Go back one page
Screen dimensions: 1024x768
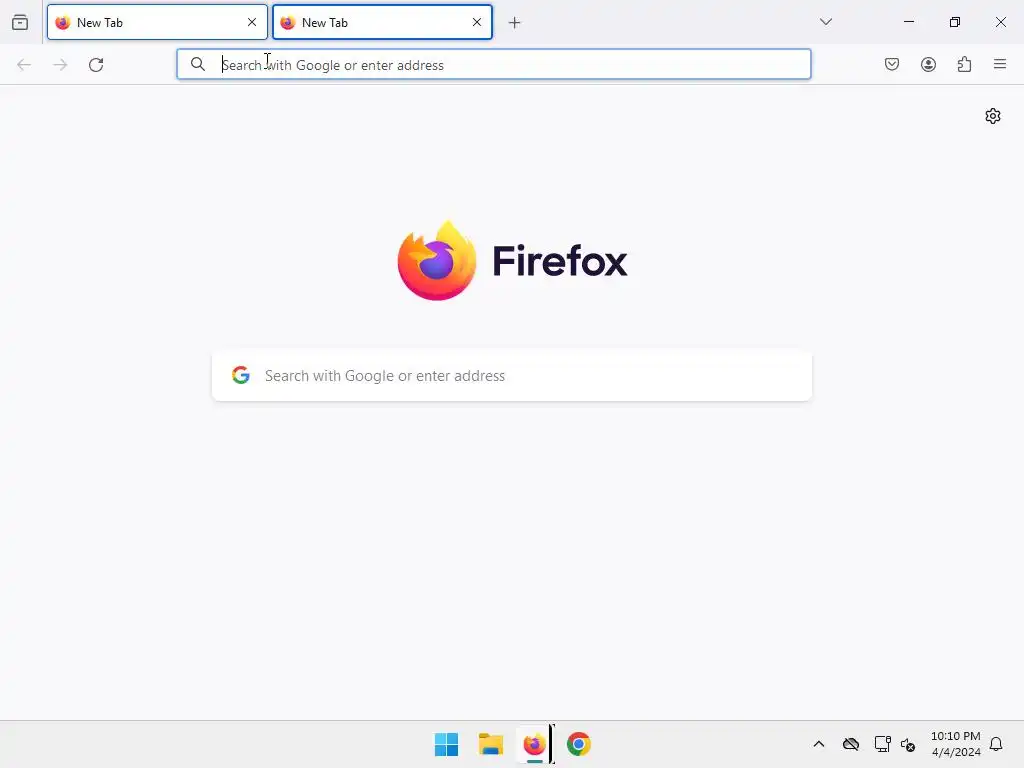coord(24,65)
